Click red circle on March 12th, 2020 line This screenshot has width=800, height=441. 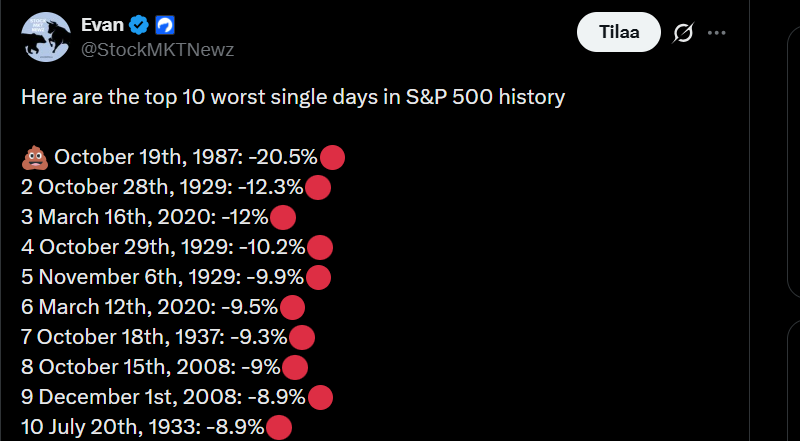click(292, 307)
